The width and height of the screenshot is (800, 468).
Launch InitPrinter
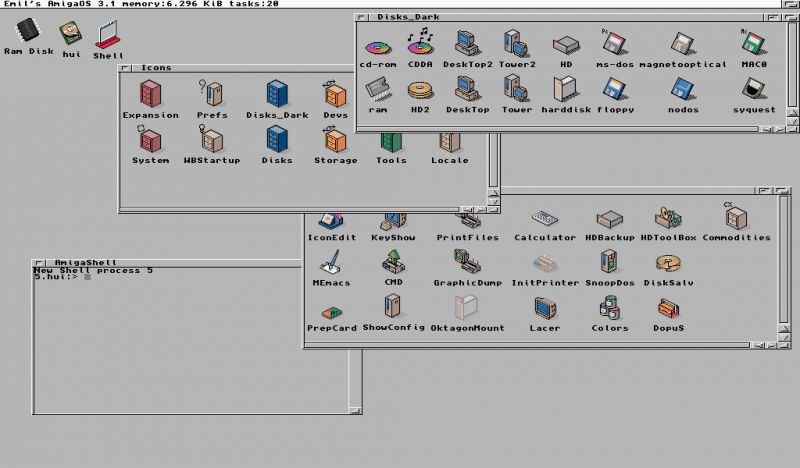click(544, 264)
